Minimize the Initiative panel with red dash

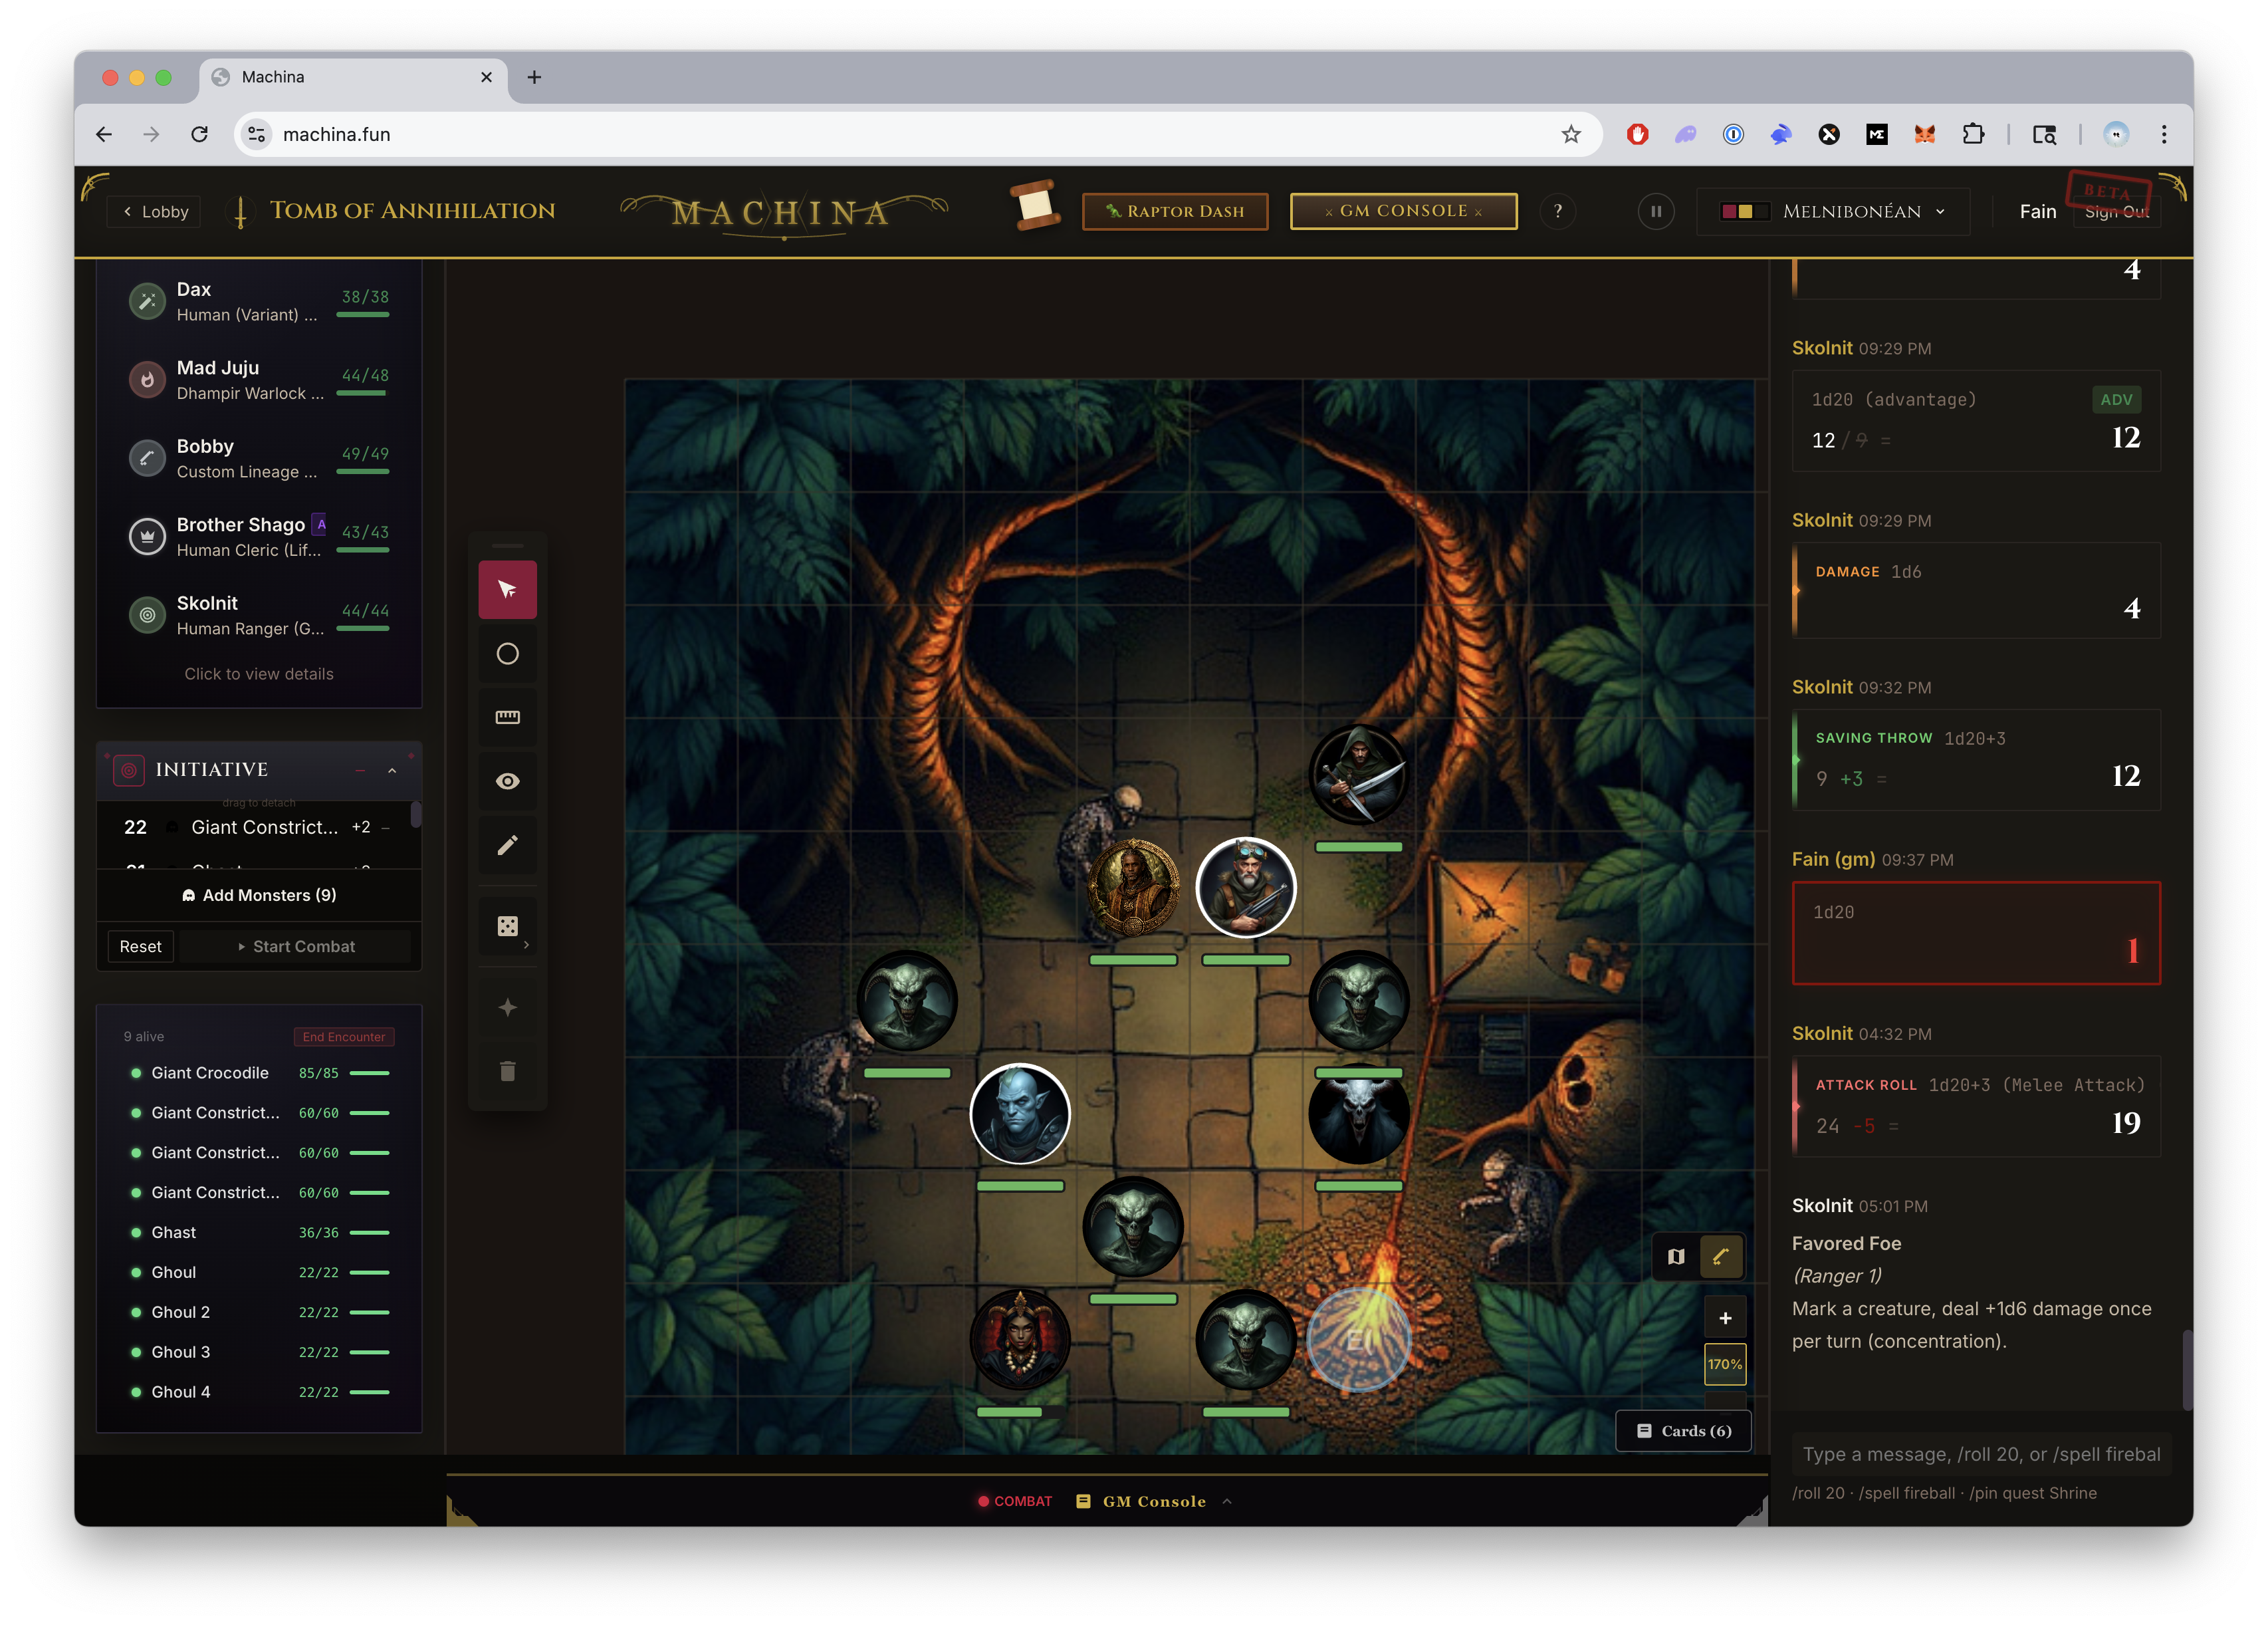tap(360, 770)
